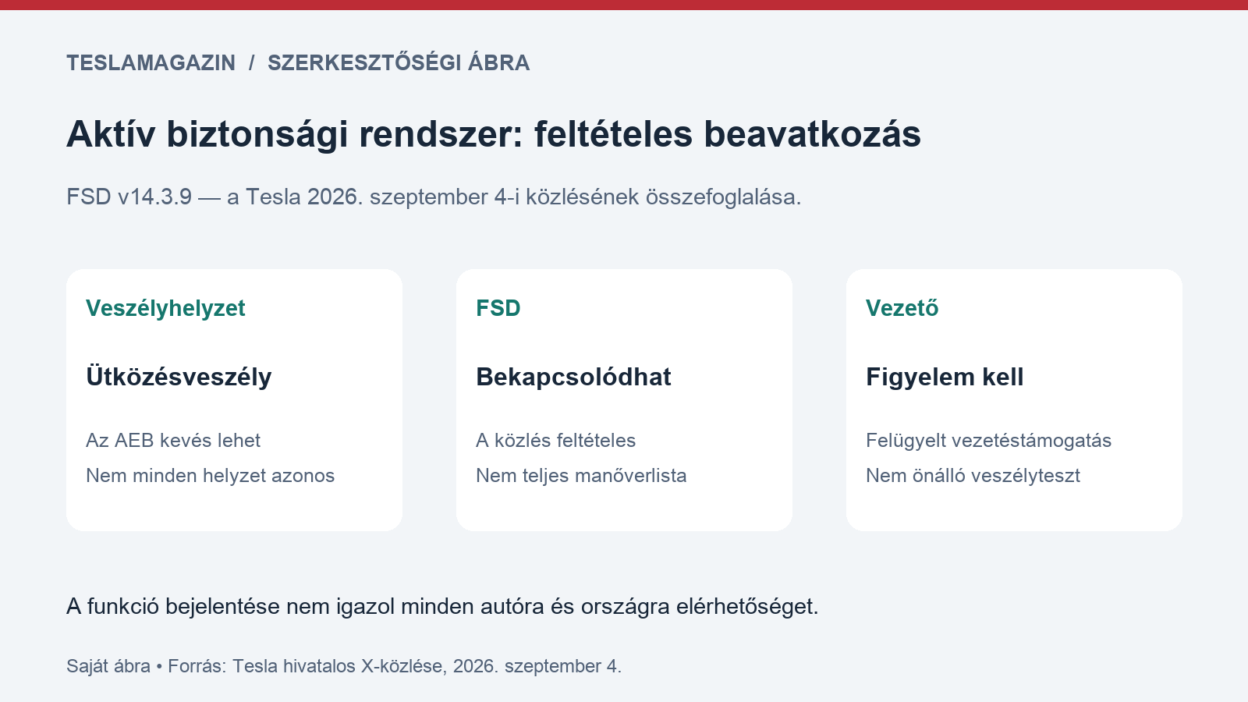This screenshot has width=1248, height=702.
Task: Click the note 'A funkció bejelentése nem igazol…'
Action: (x=442, y=606)
